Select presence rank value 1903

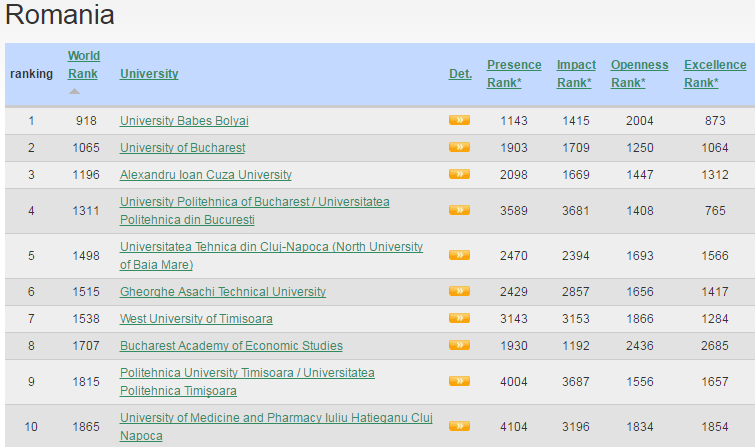point(514,147)
